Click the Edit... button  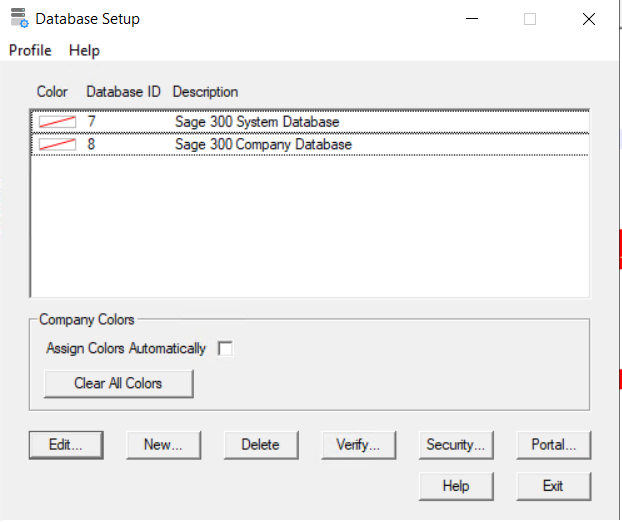pos(66,445)
